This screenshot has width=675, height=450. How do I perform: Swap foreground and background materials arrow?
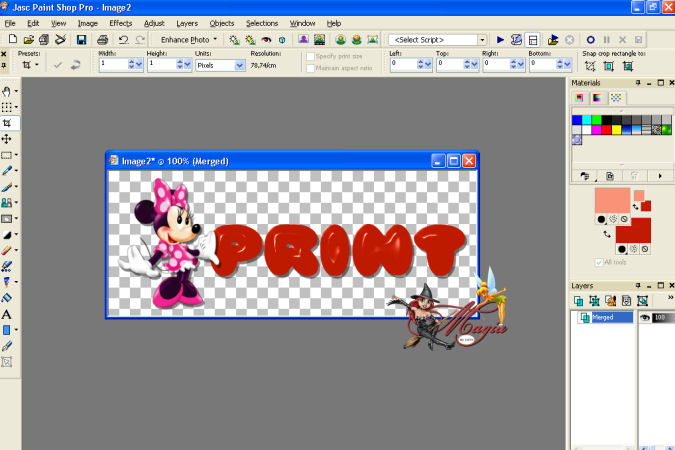click(607, 234)
